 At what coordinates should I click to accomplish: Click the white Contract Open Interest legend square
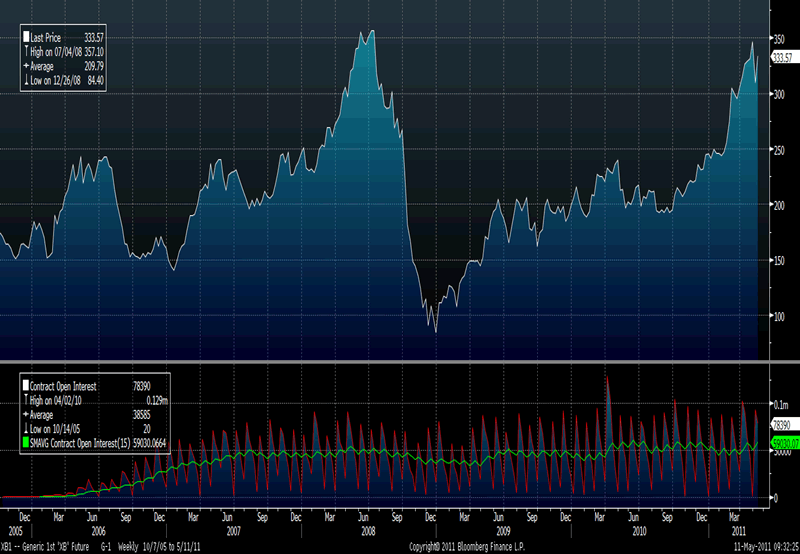coord(26,386)
